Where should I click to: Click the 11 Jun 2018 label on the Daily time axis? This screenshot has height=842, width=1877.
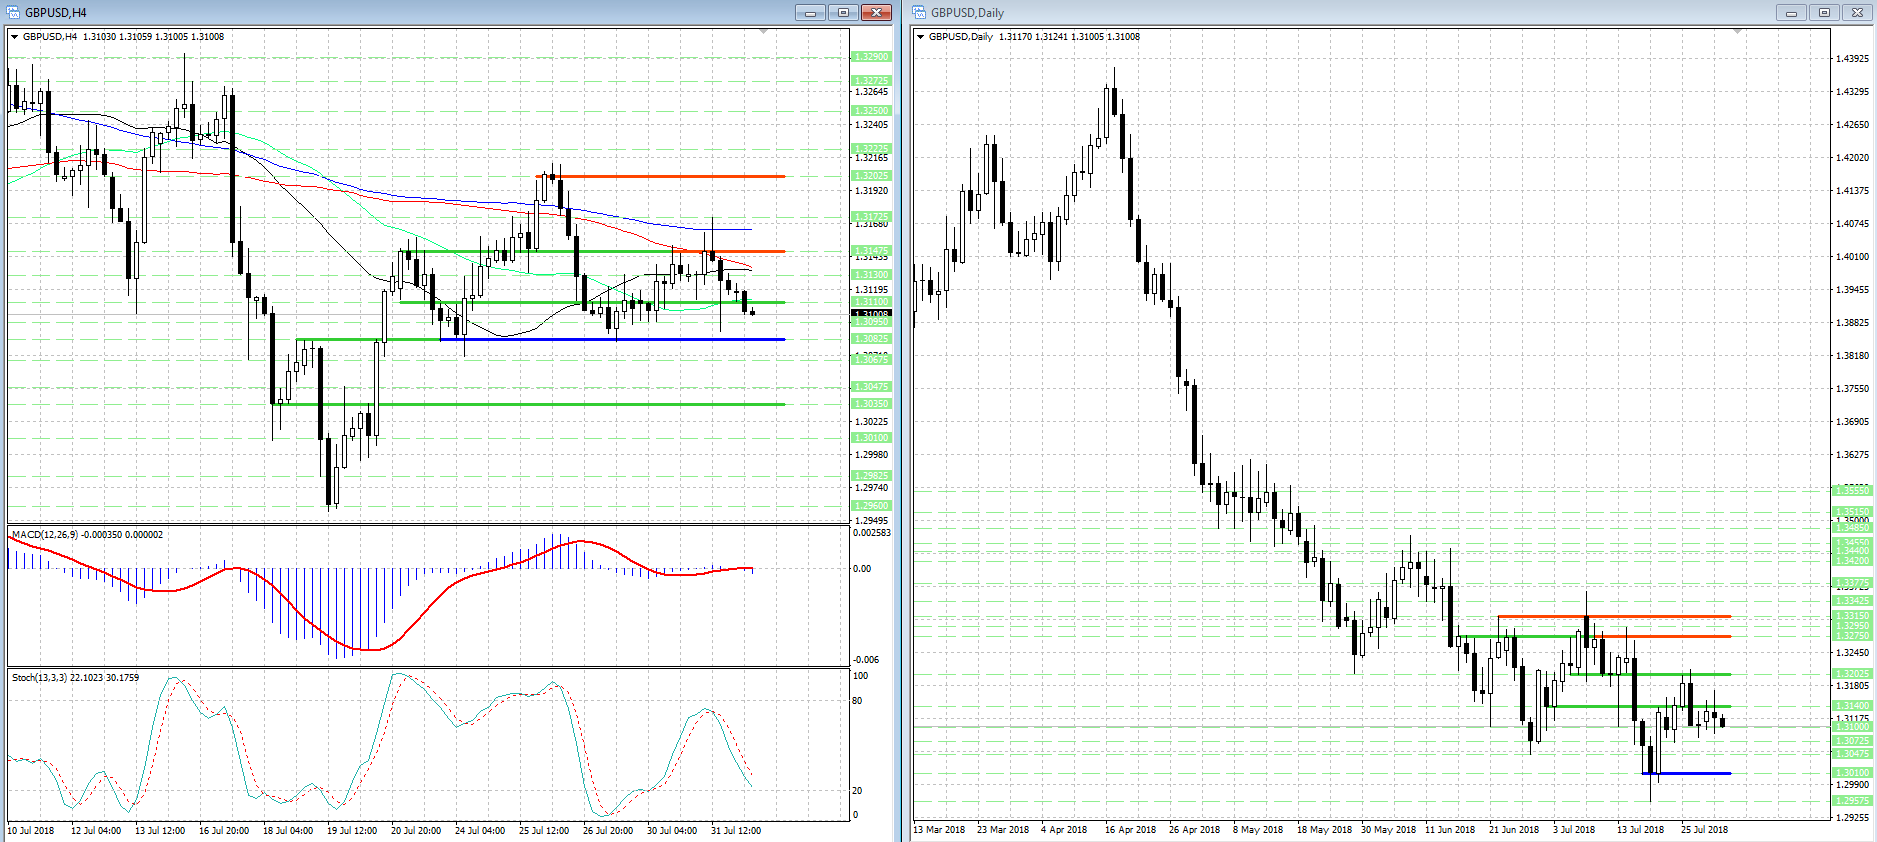coord(1450,830)
